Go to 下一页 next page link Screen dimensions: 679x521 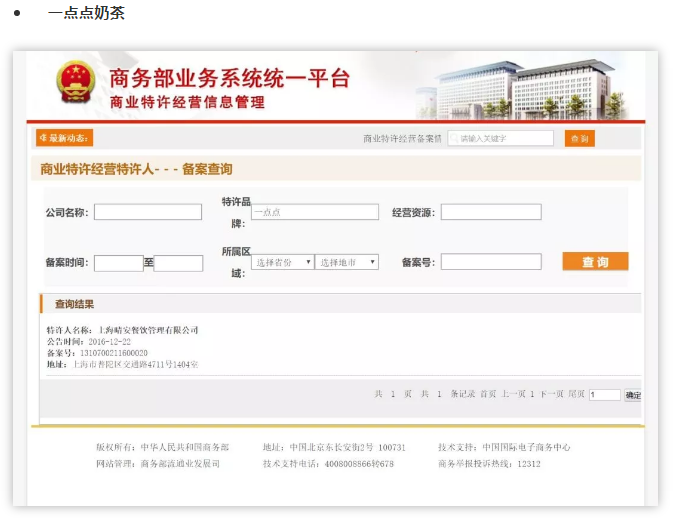pos(551,394)
